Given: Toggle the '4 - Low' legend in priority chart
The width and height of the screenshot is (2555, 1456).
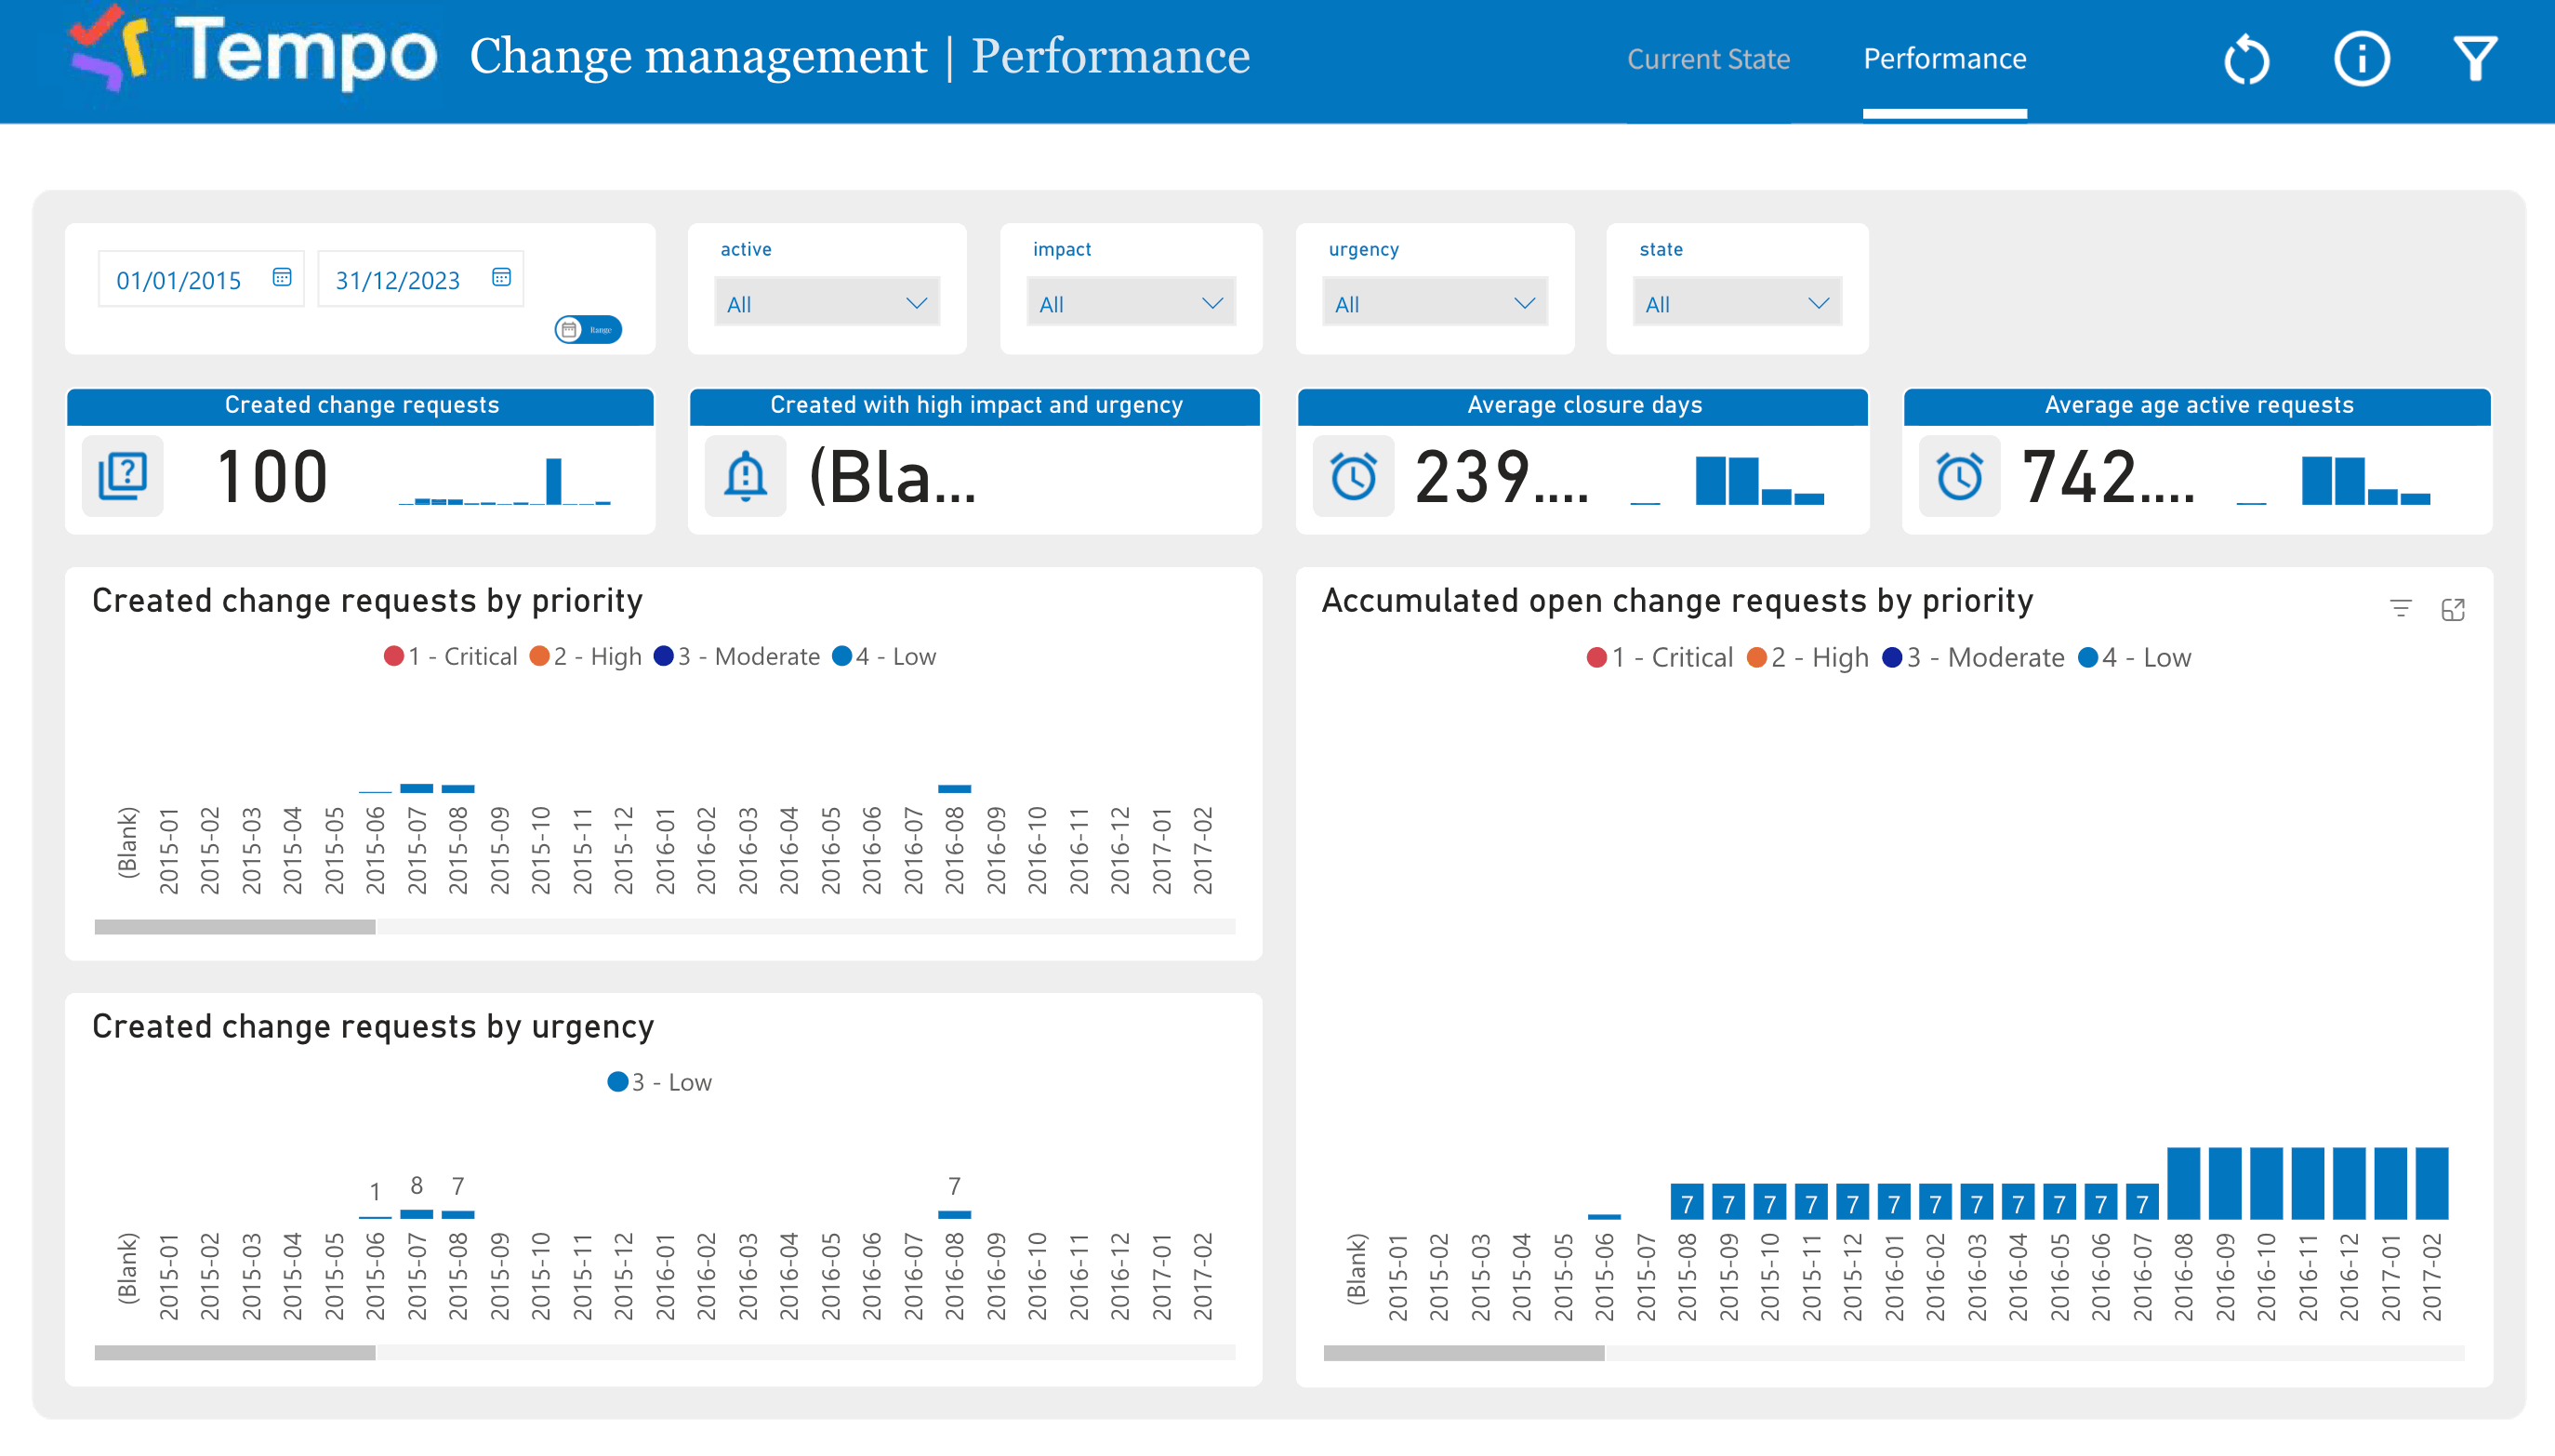Looking at the screenshot, I should [884, 656].
